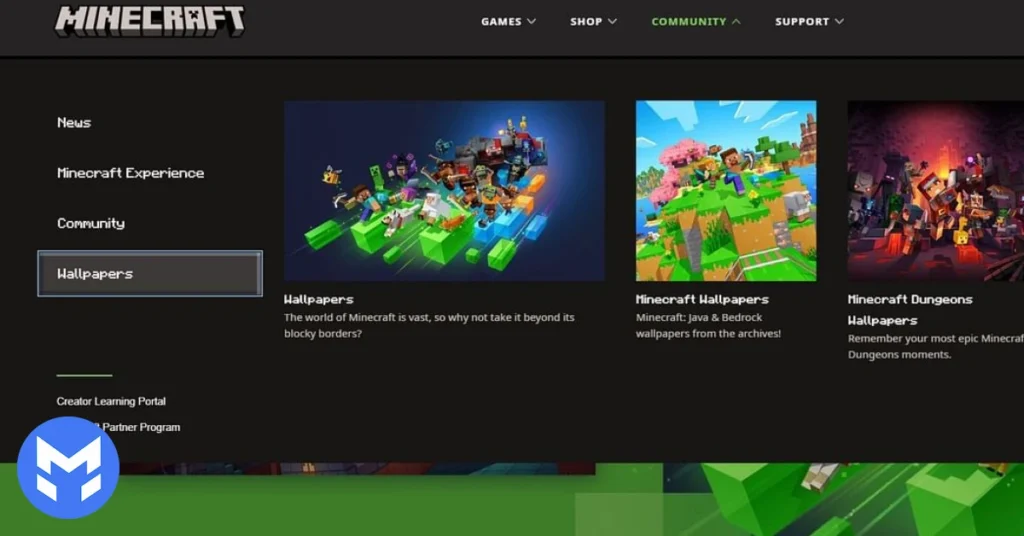1024x536 pixels.
Task: Collapse the Community dropdown menu
Action: coord(696,22)
